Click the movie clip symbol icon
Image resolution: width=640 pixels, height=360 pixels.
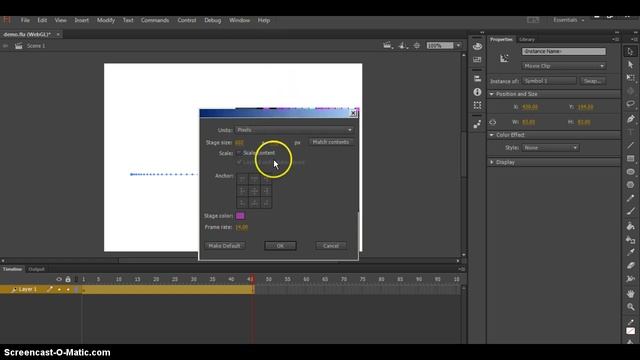coord(504,58)
